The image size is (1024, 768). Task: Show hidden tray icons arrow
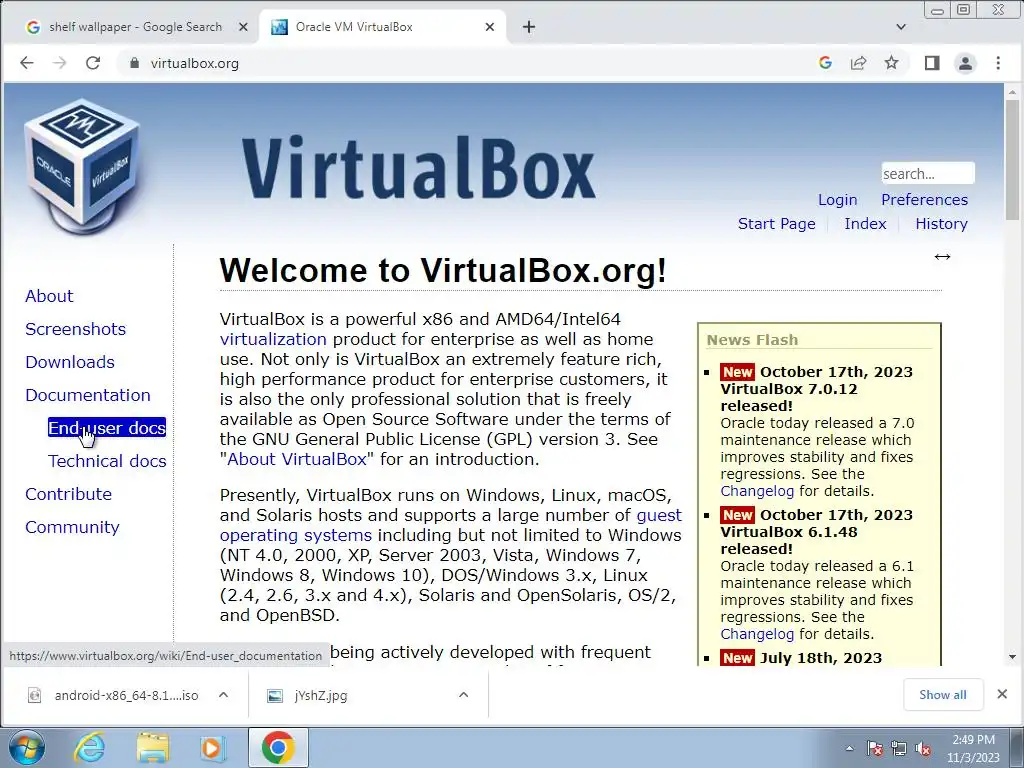[849, 748]
